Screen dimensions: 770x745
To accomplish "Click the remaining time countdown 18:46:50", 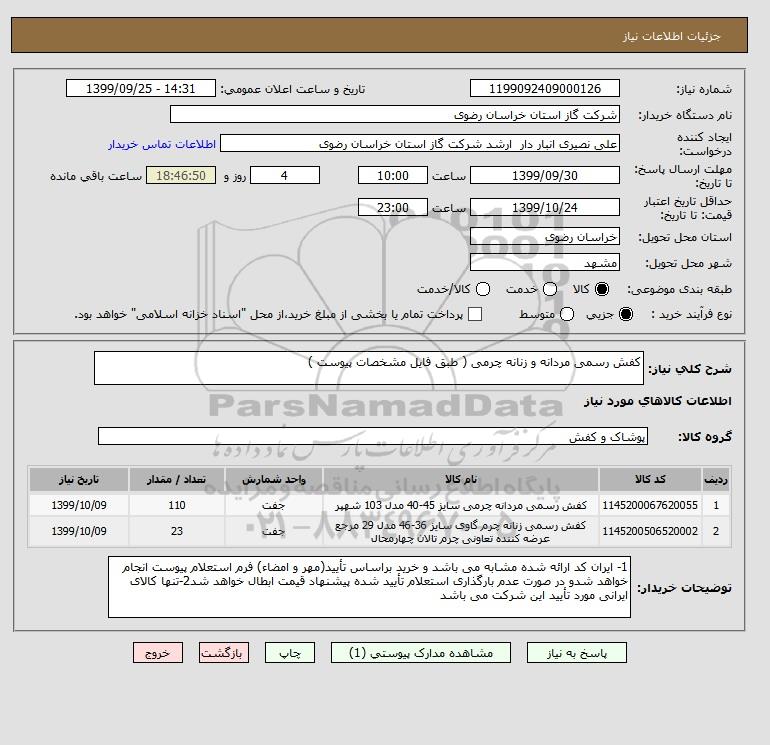I will 181,175.
